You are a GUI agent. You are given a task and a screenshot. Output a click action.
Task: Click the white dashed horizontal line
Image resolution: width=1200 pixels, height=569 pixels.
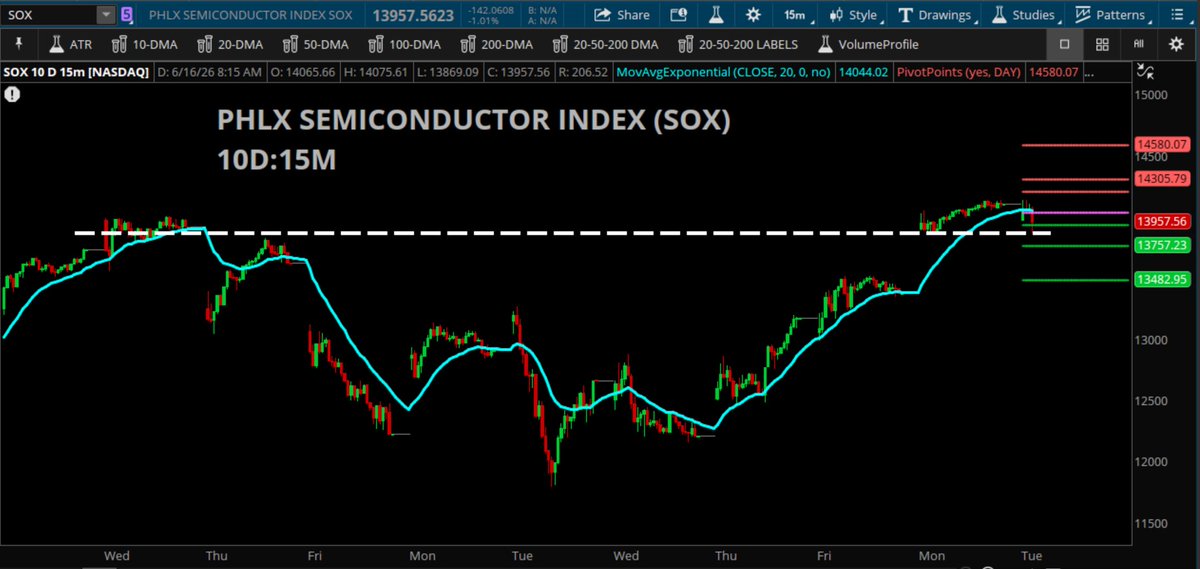tap(563, 233)
